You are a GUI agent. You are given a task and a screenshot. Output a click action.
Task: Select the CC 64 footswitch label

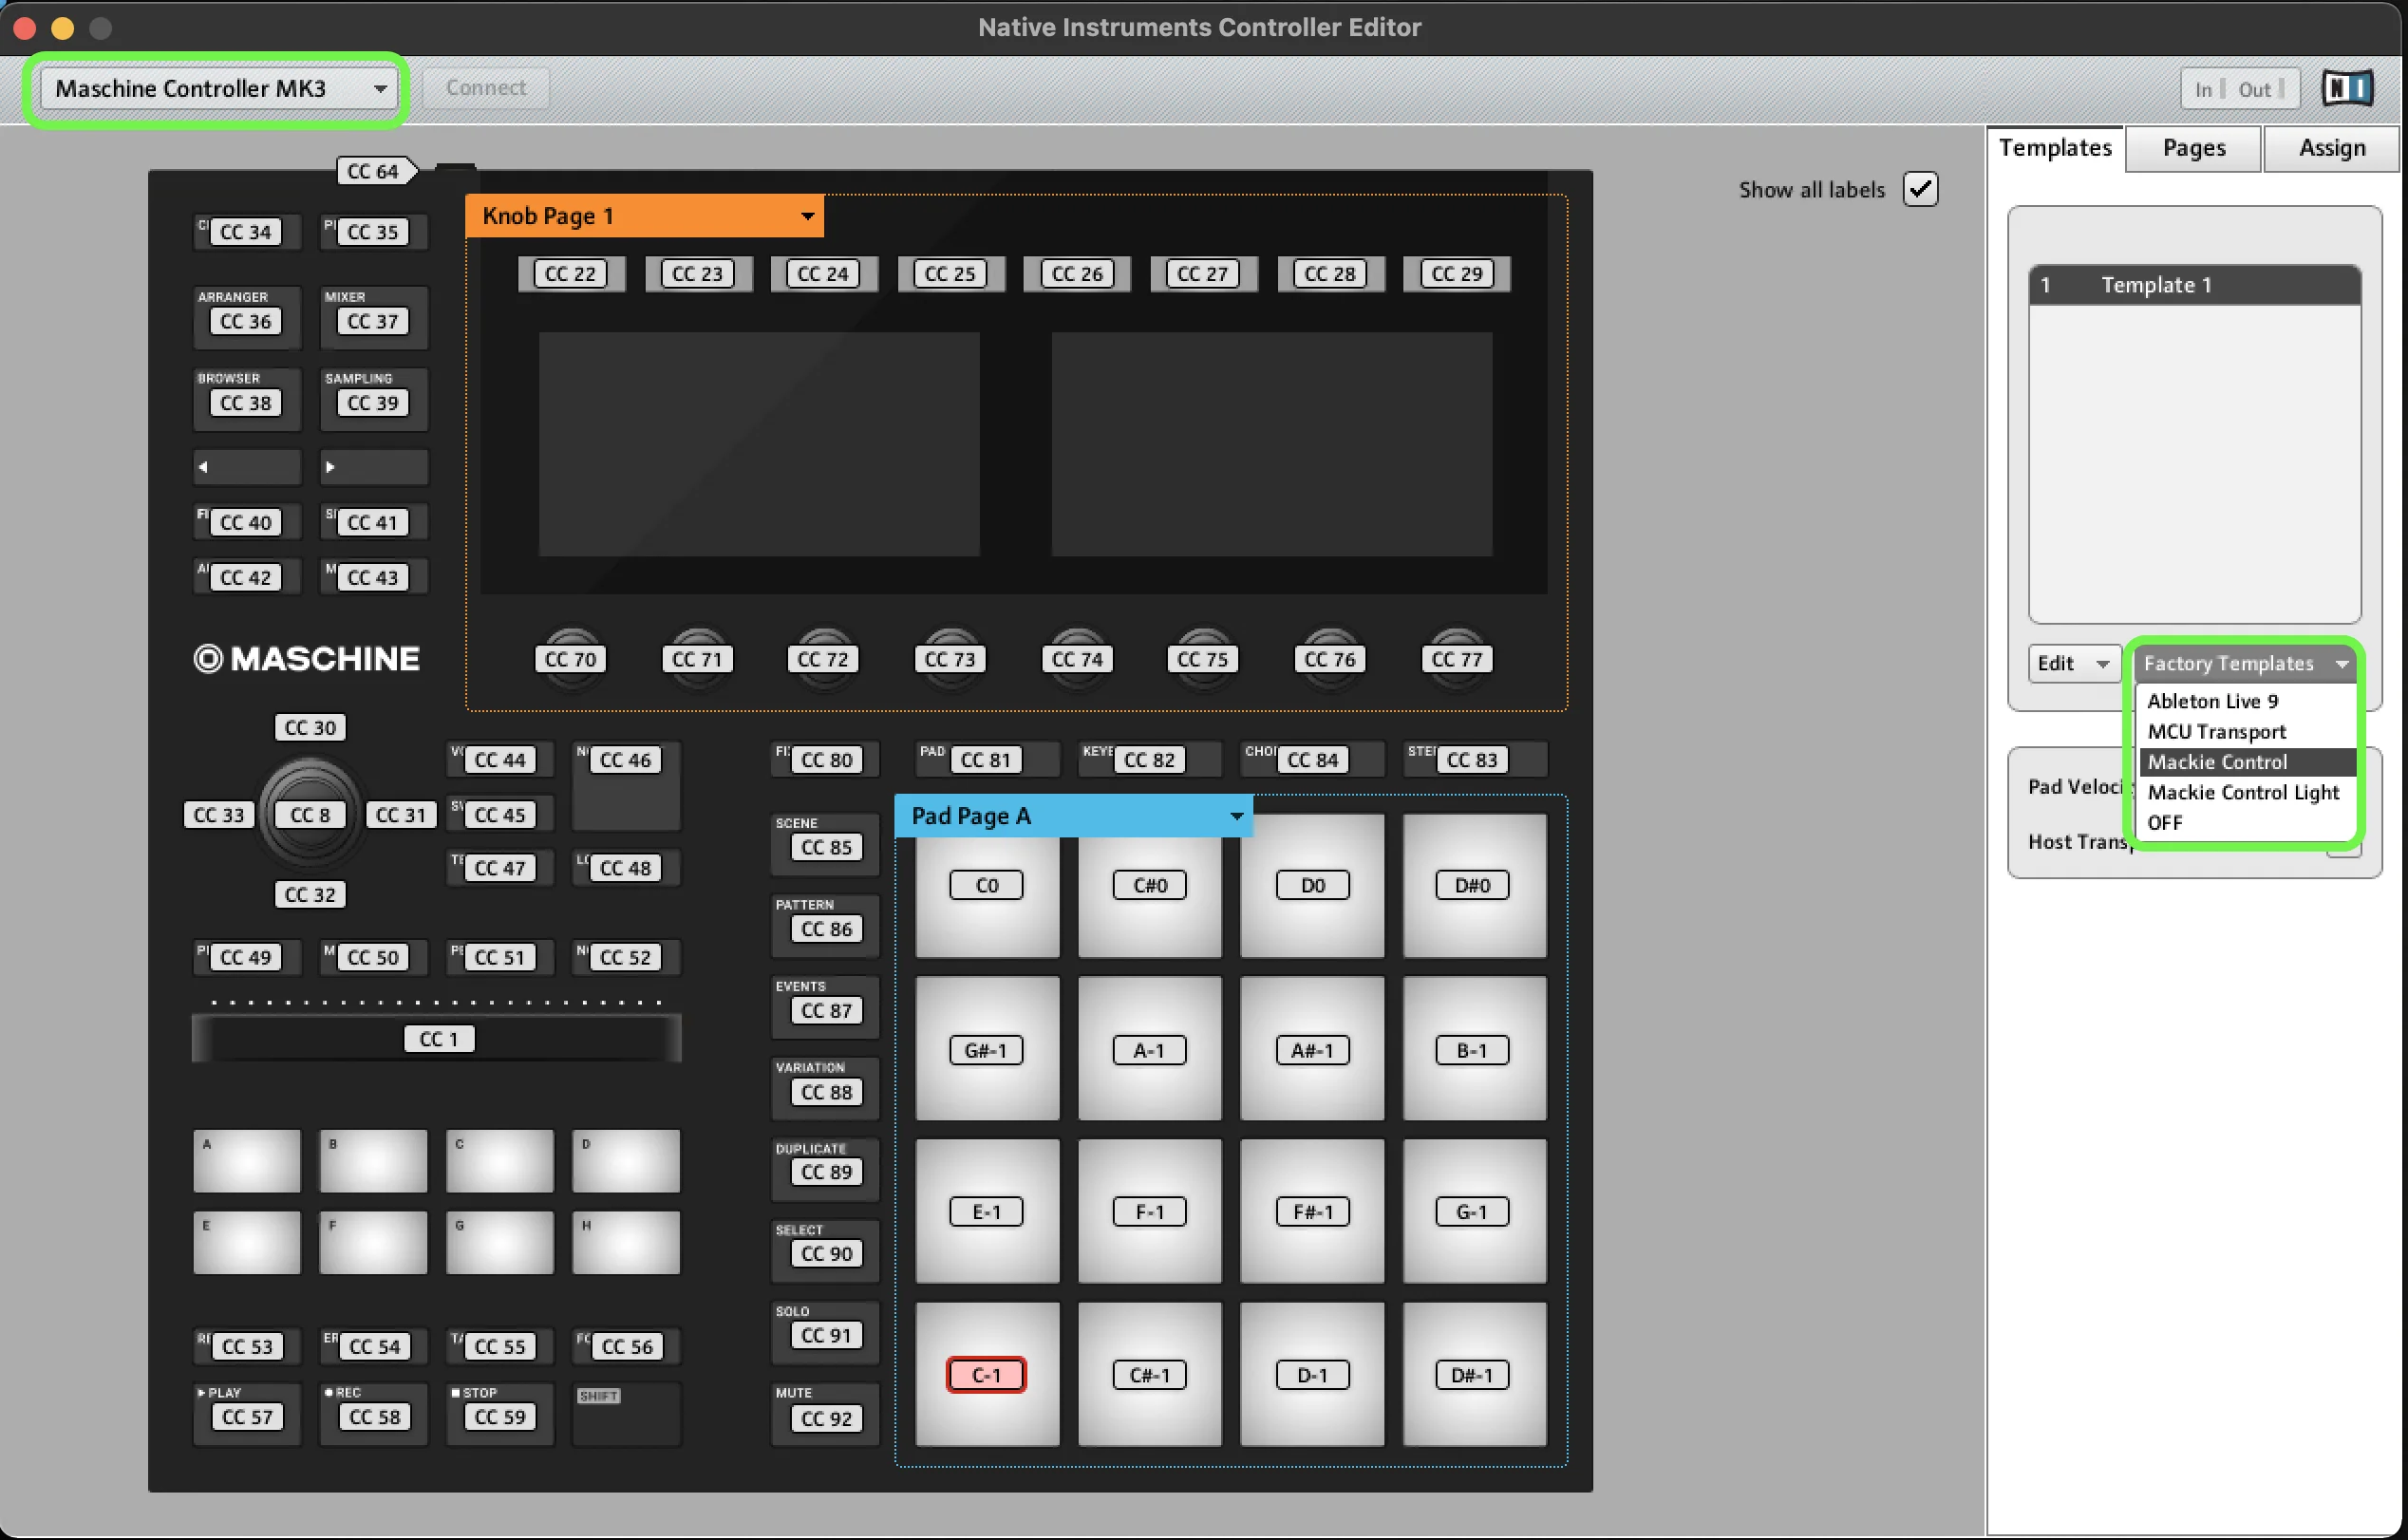(x=376, y=171)
